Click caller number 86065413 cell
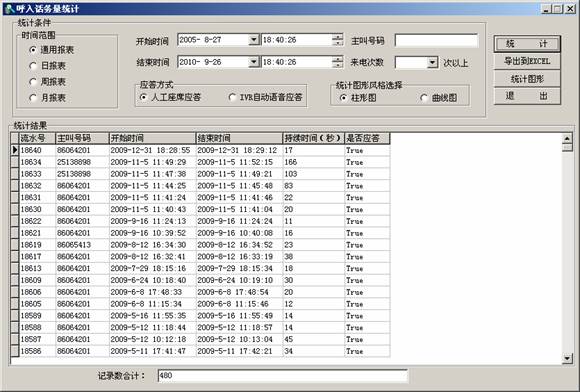Image resolution: width=580 pixels, height=392 pixels. 82,245
